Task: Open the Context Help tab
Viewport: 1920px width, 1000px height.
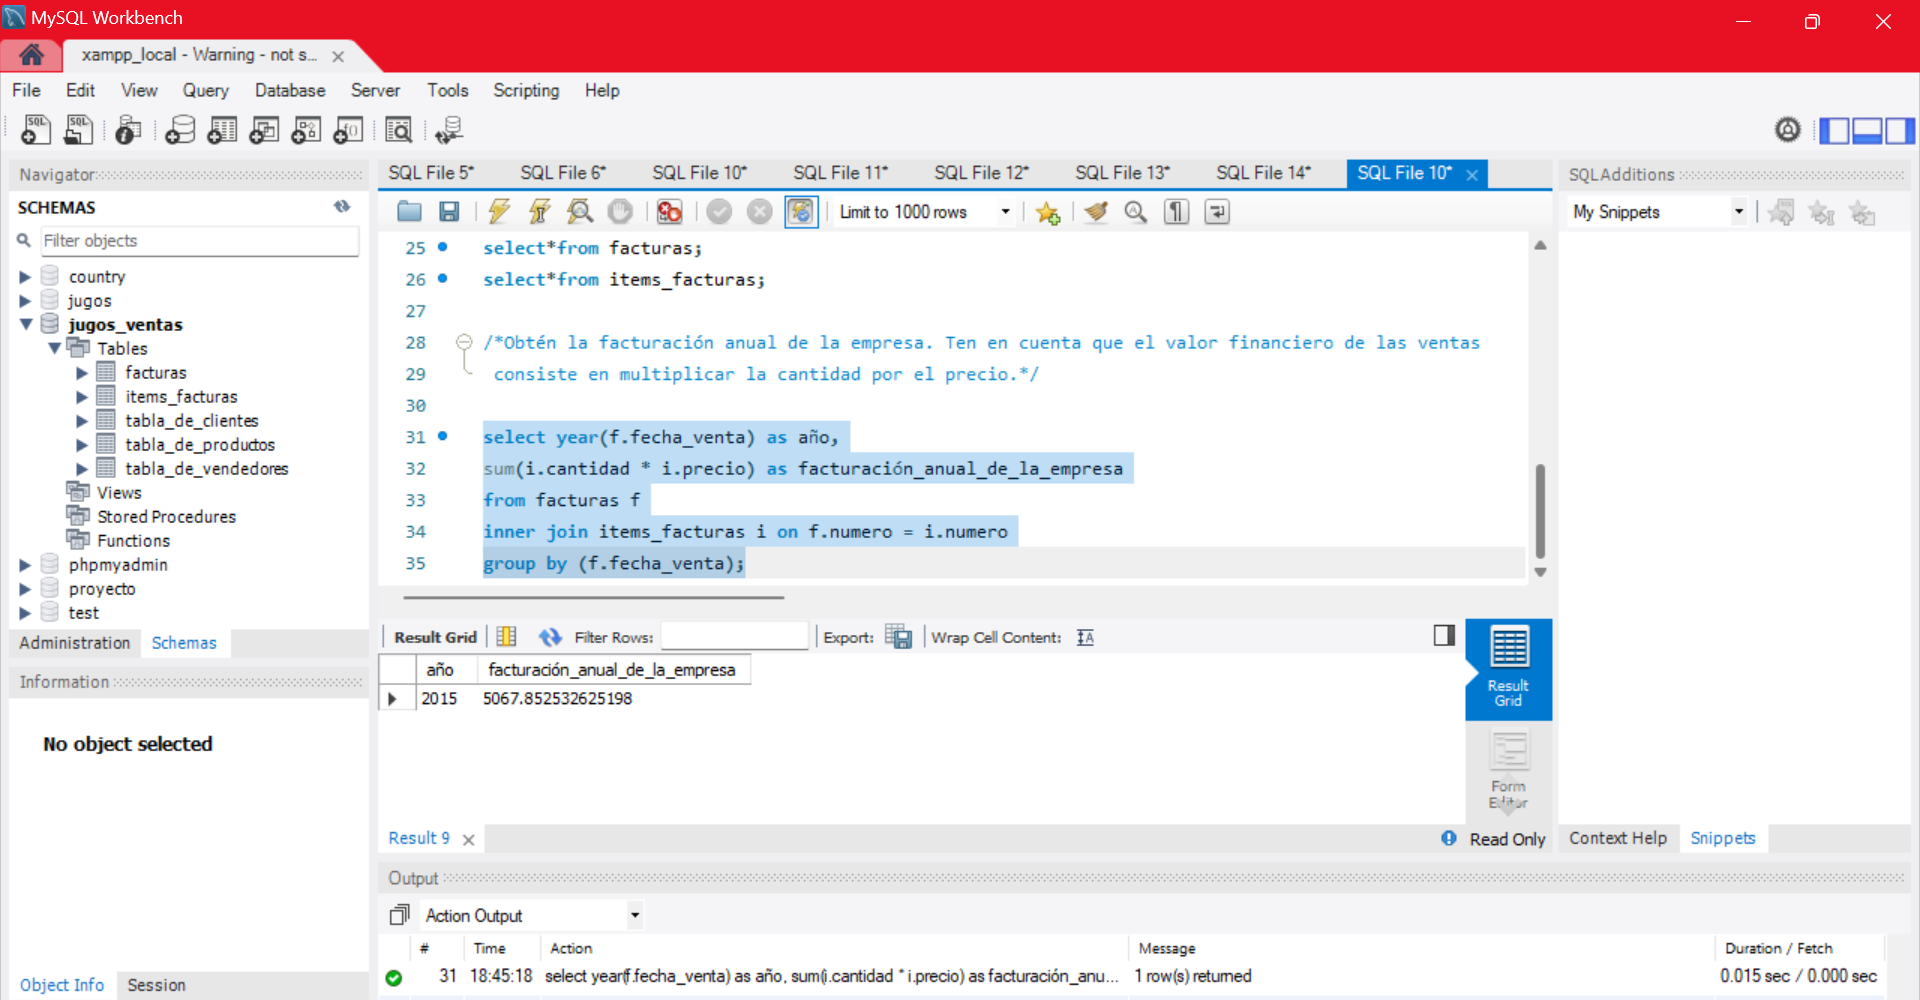Action: point(1618,838)
